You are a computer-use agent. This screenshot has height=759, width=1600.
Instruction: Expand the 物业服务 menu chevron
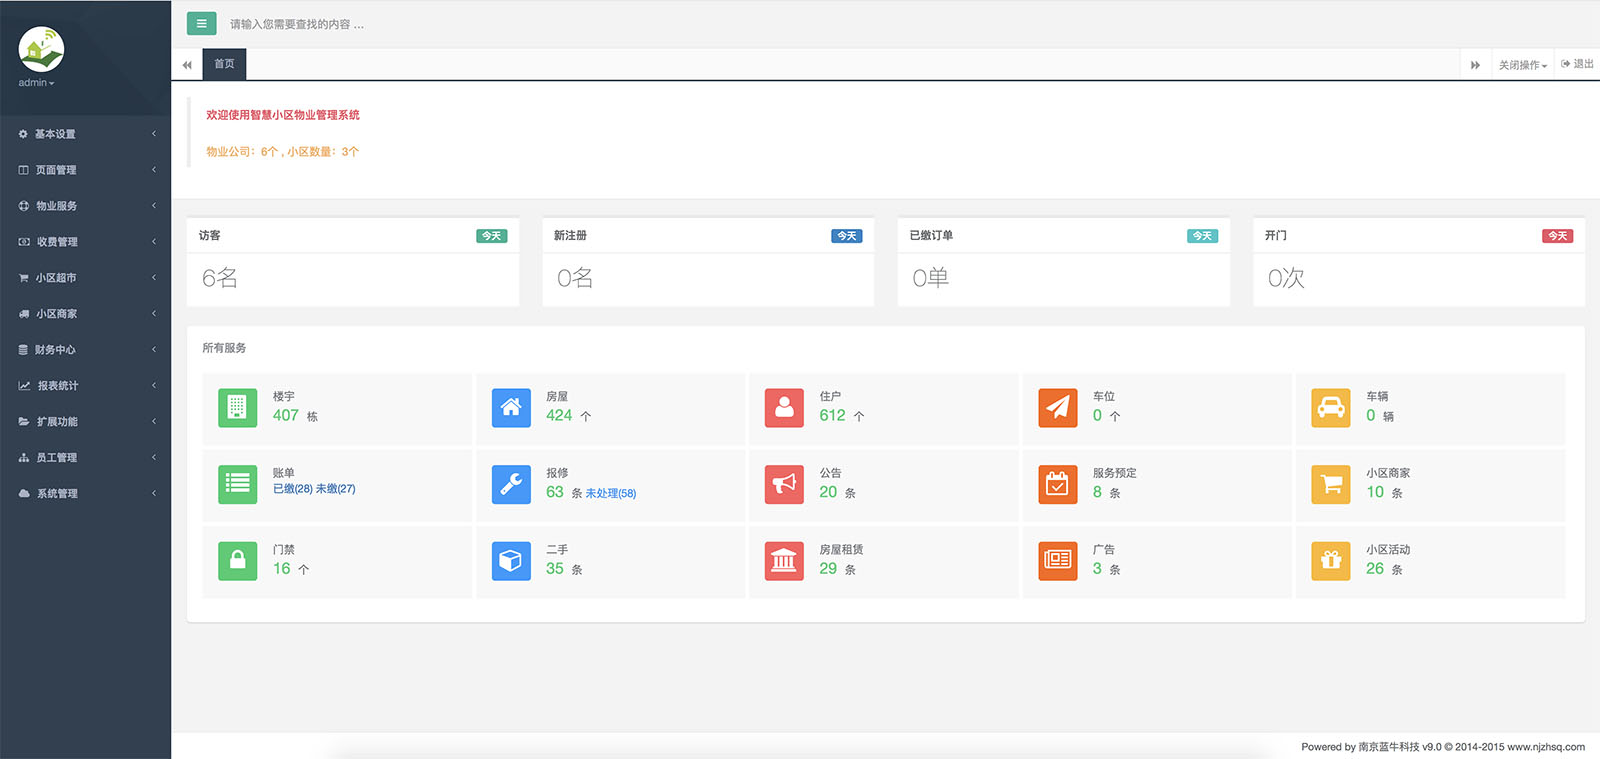(x=154, y=206)
